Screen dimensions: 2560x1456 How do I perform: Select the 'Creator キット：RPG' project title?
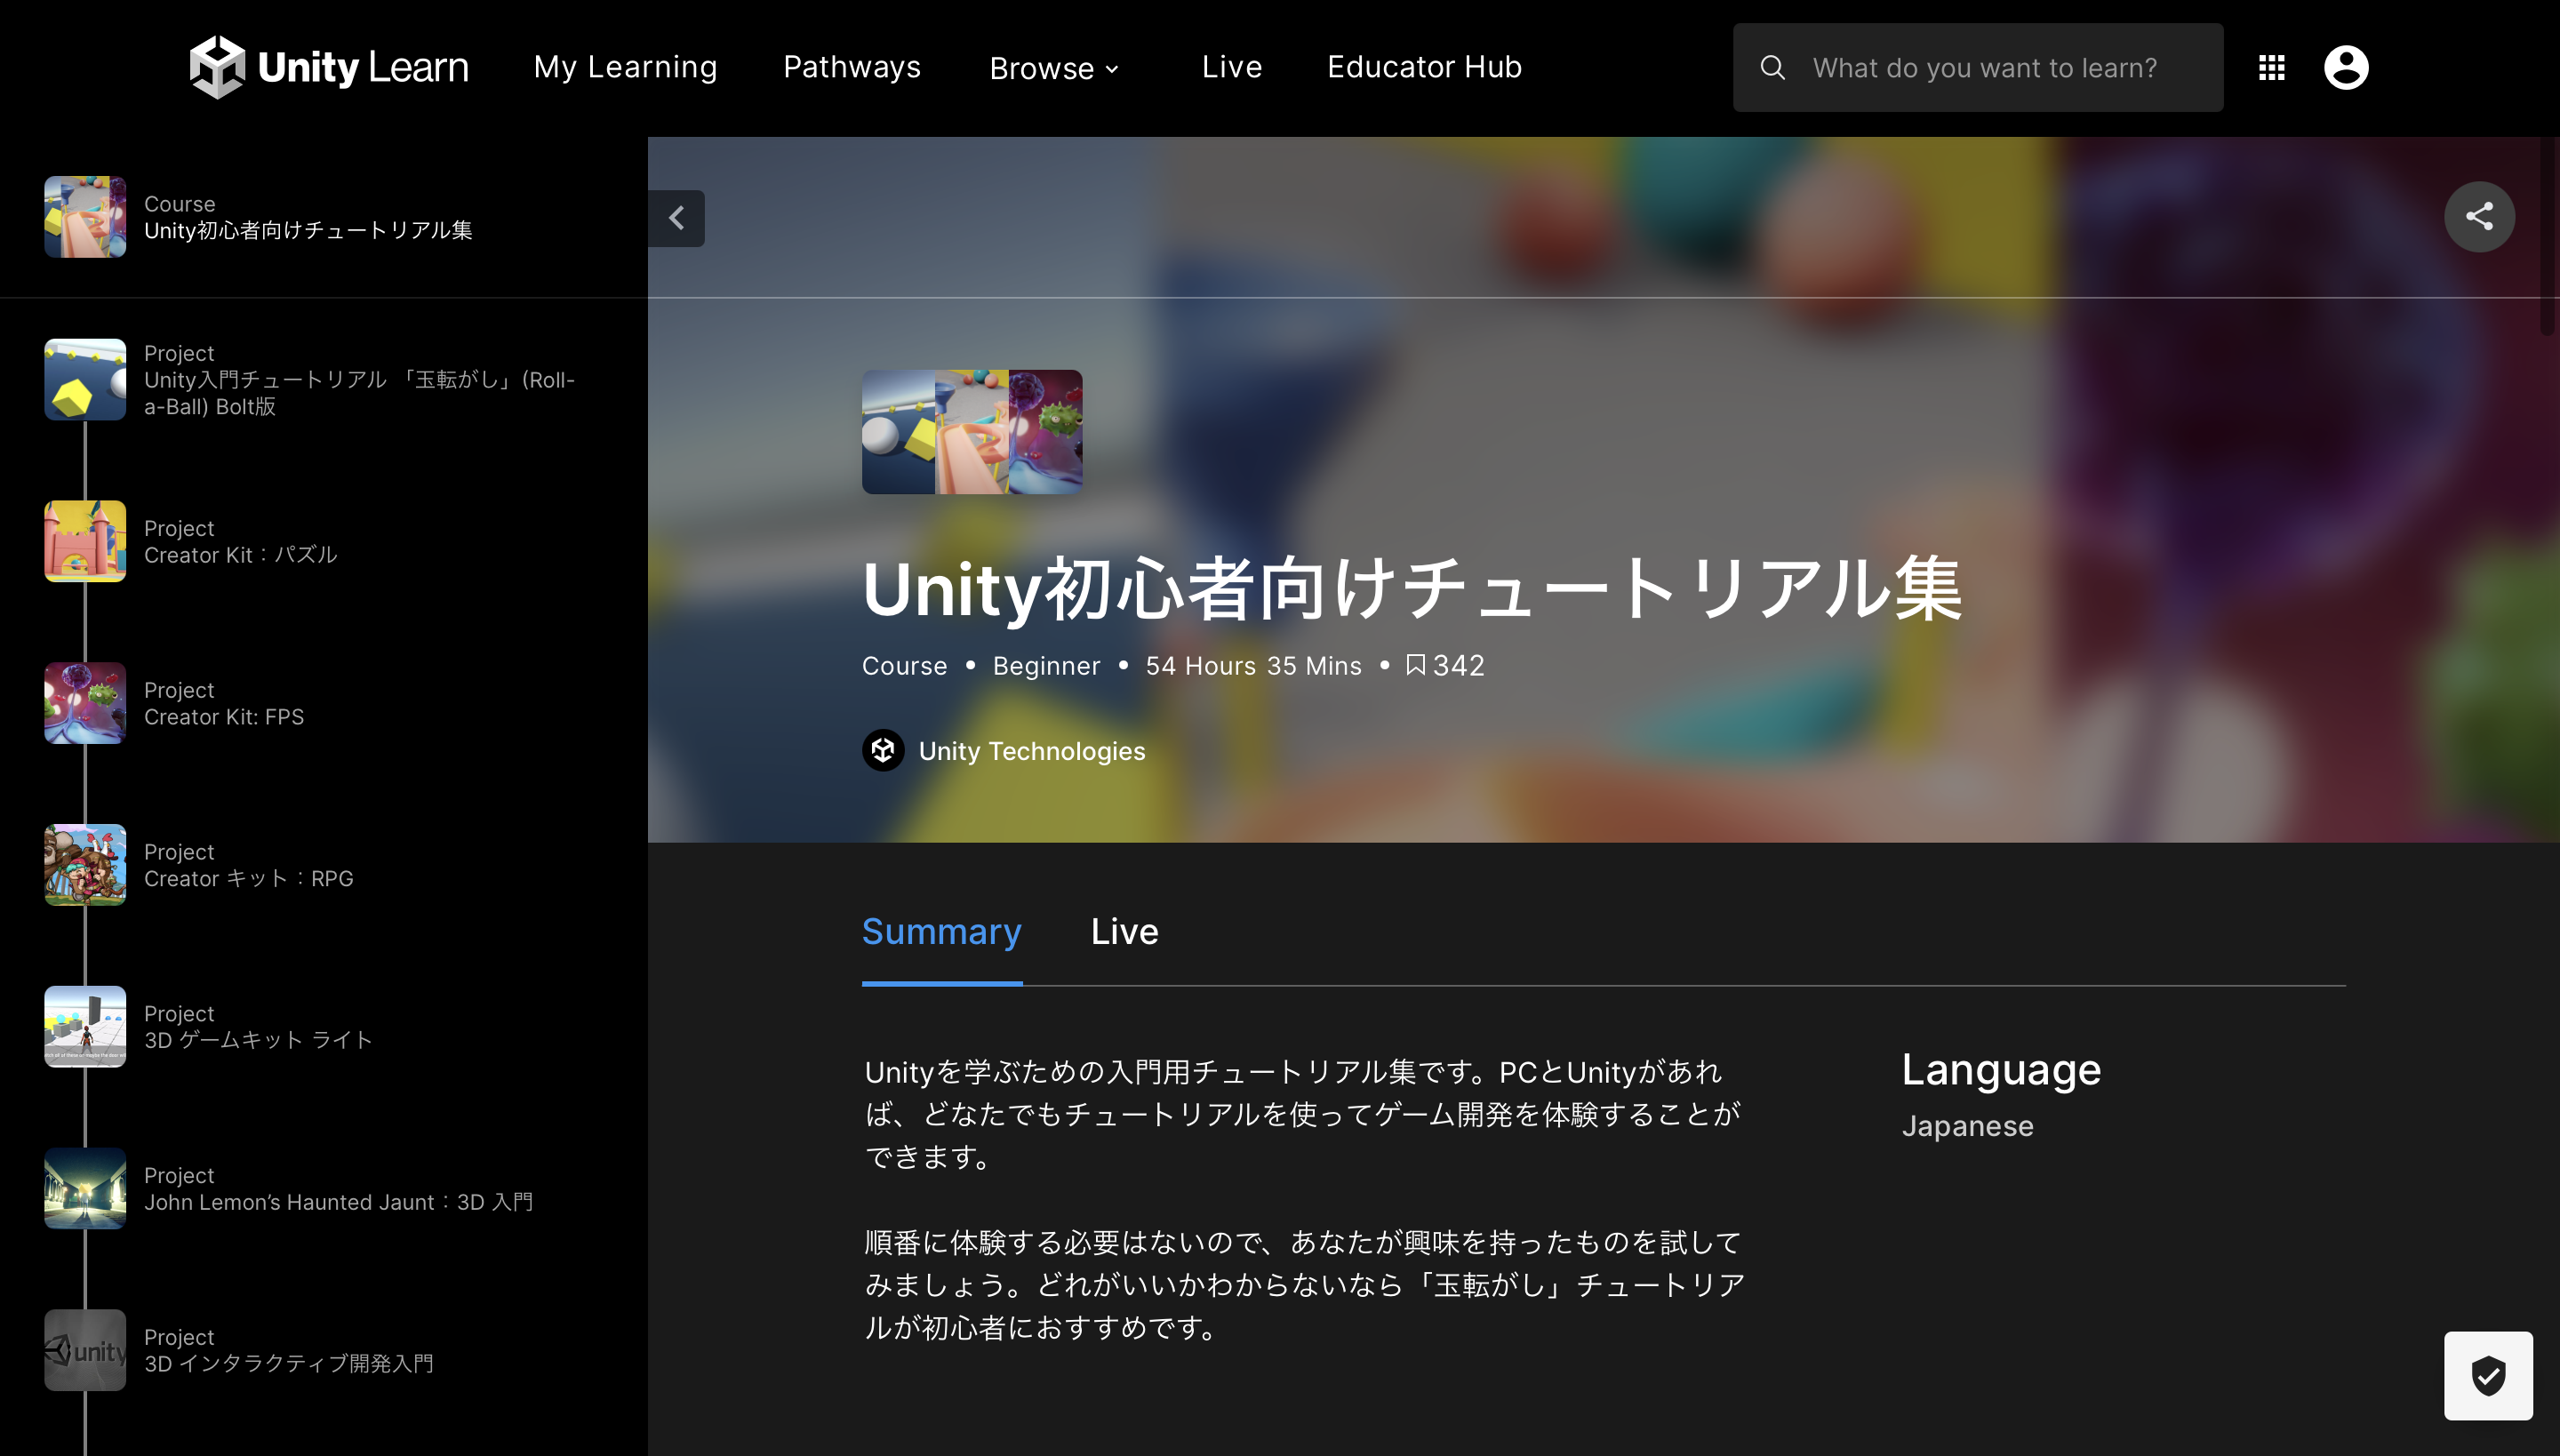(249, 879)
